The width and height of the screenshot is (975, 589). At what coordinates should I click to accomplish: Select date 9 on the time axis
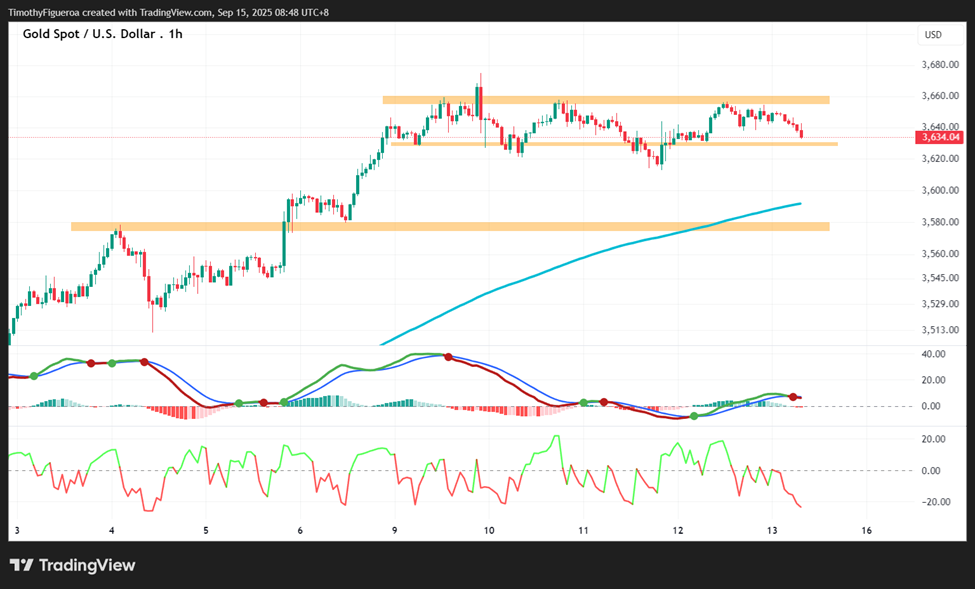(395, 531)
